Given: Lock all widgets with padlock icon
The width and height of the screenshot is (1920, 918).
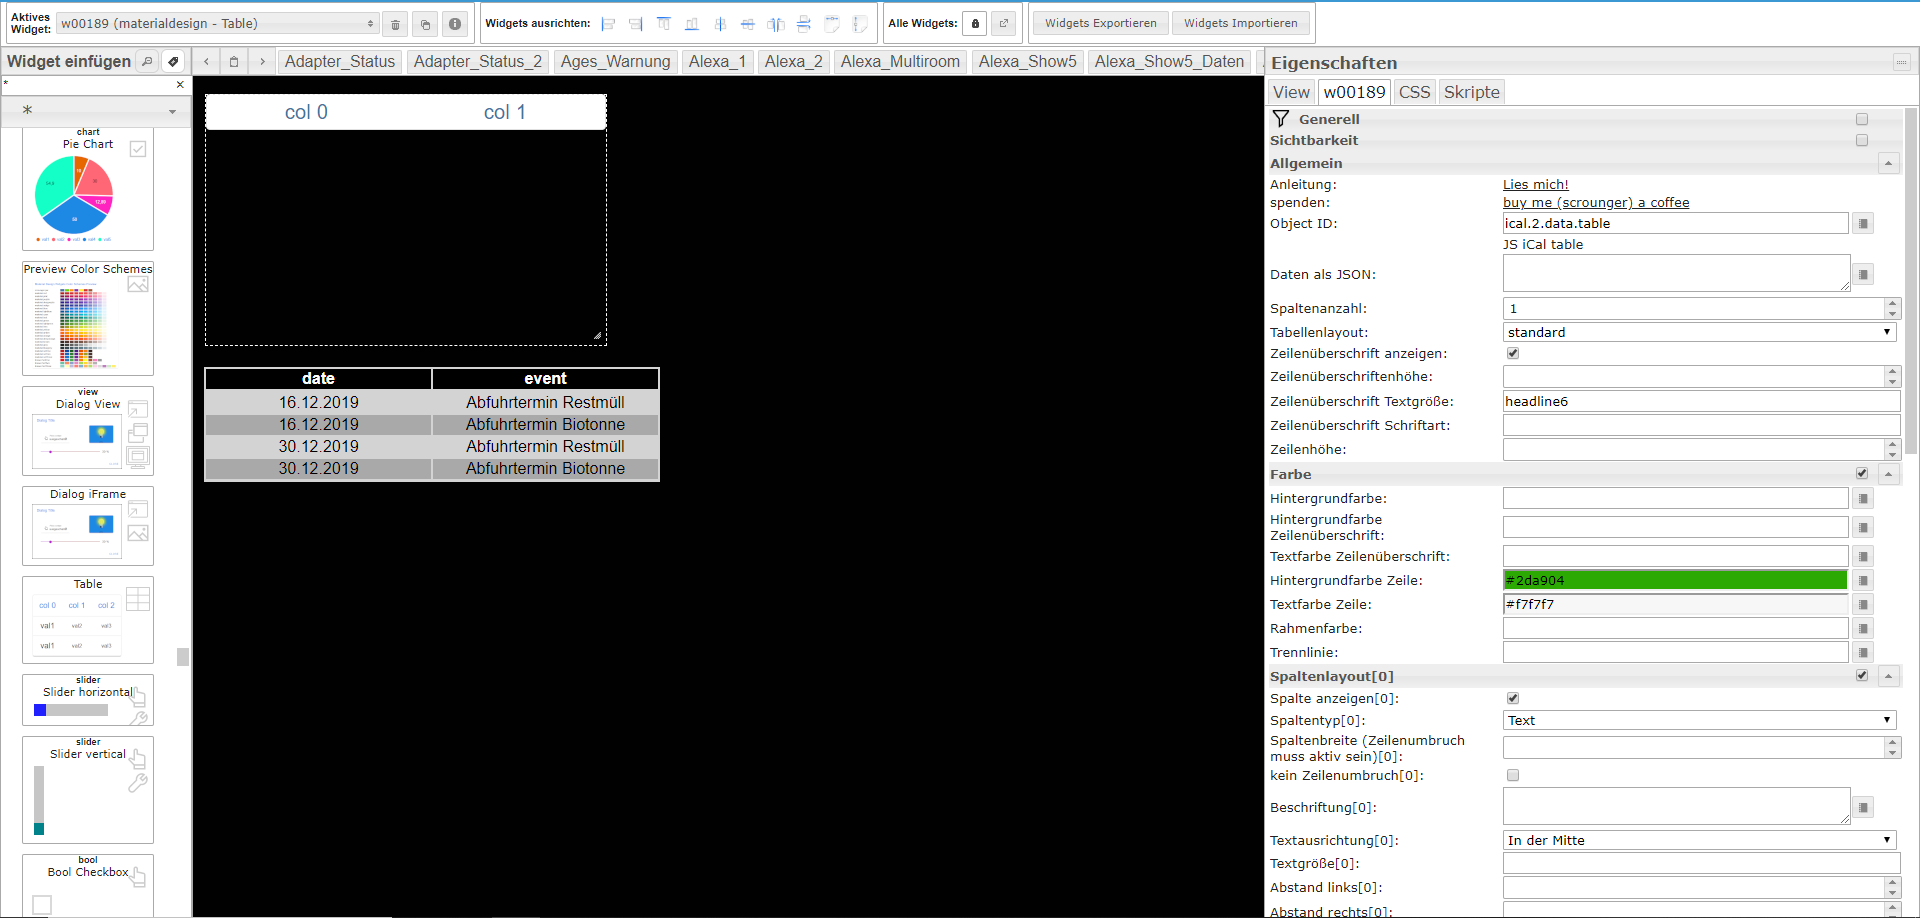Looking at the screenshot, I should coord(975,24).
